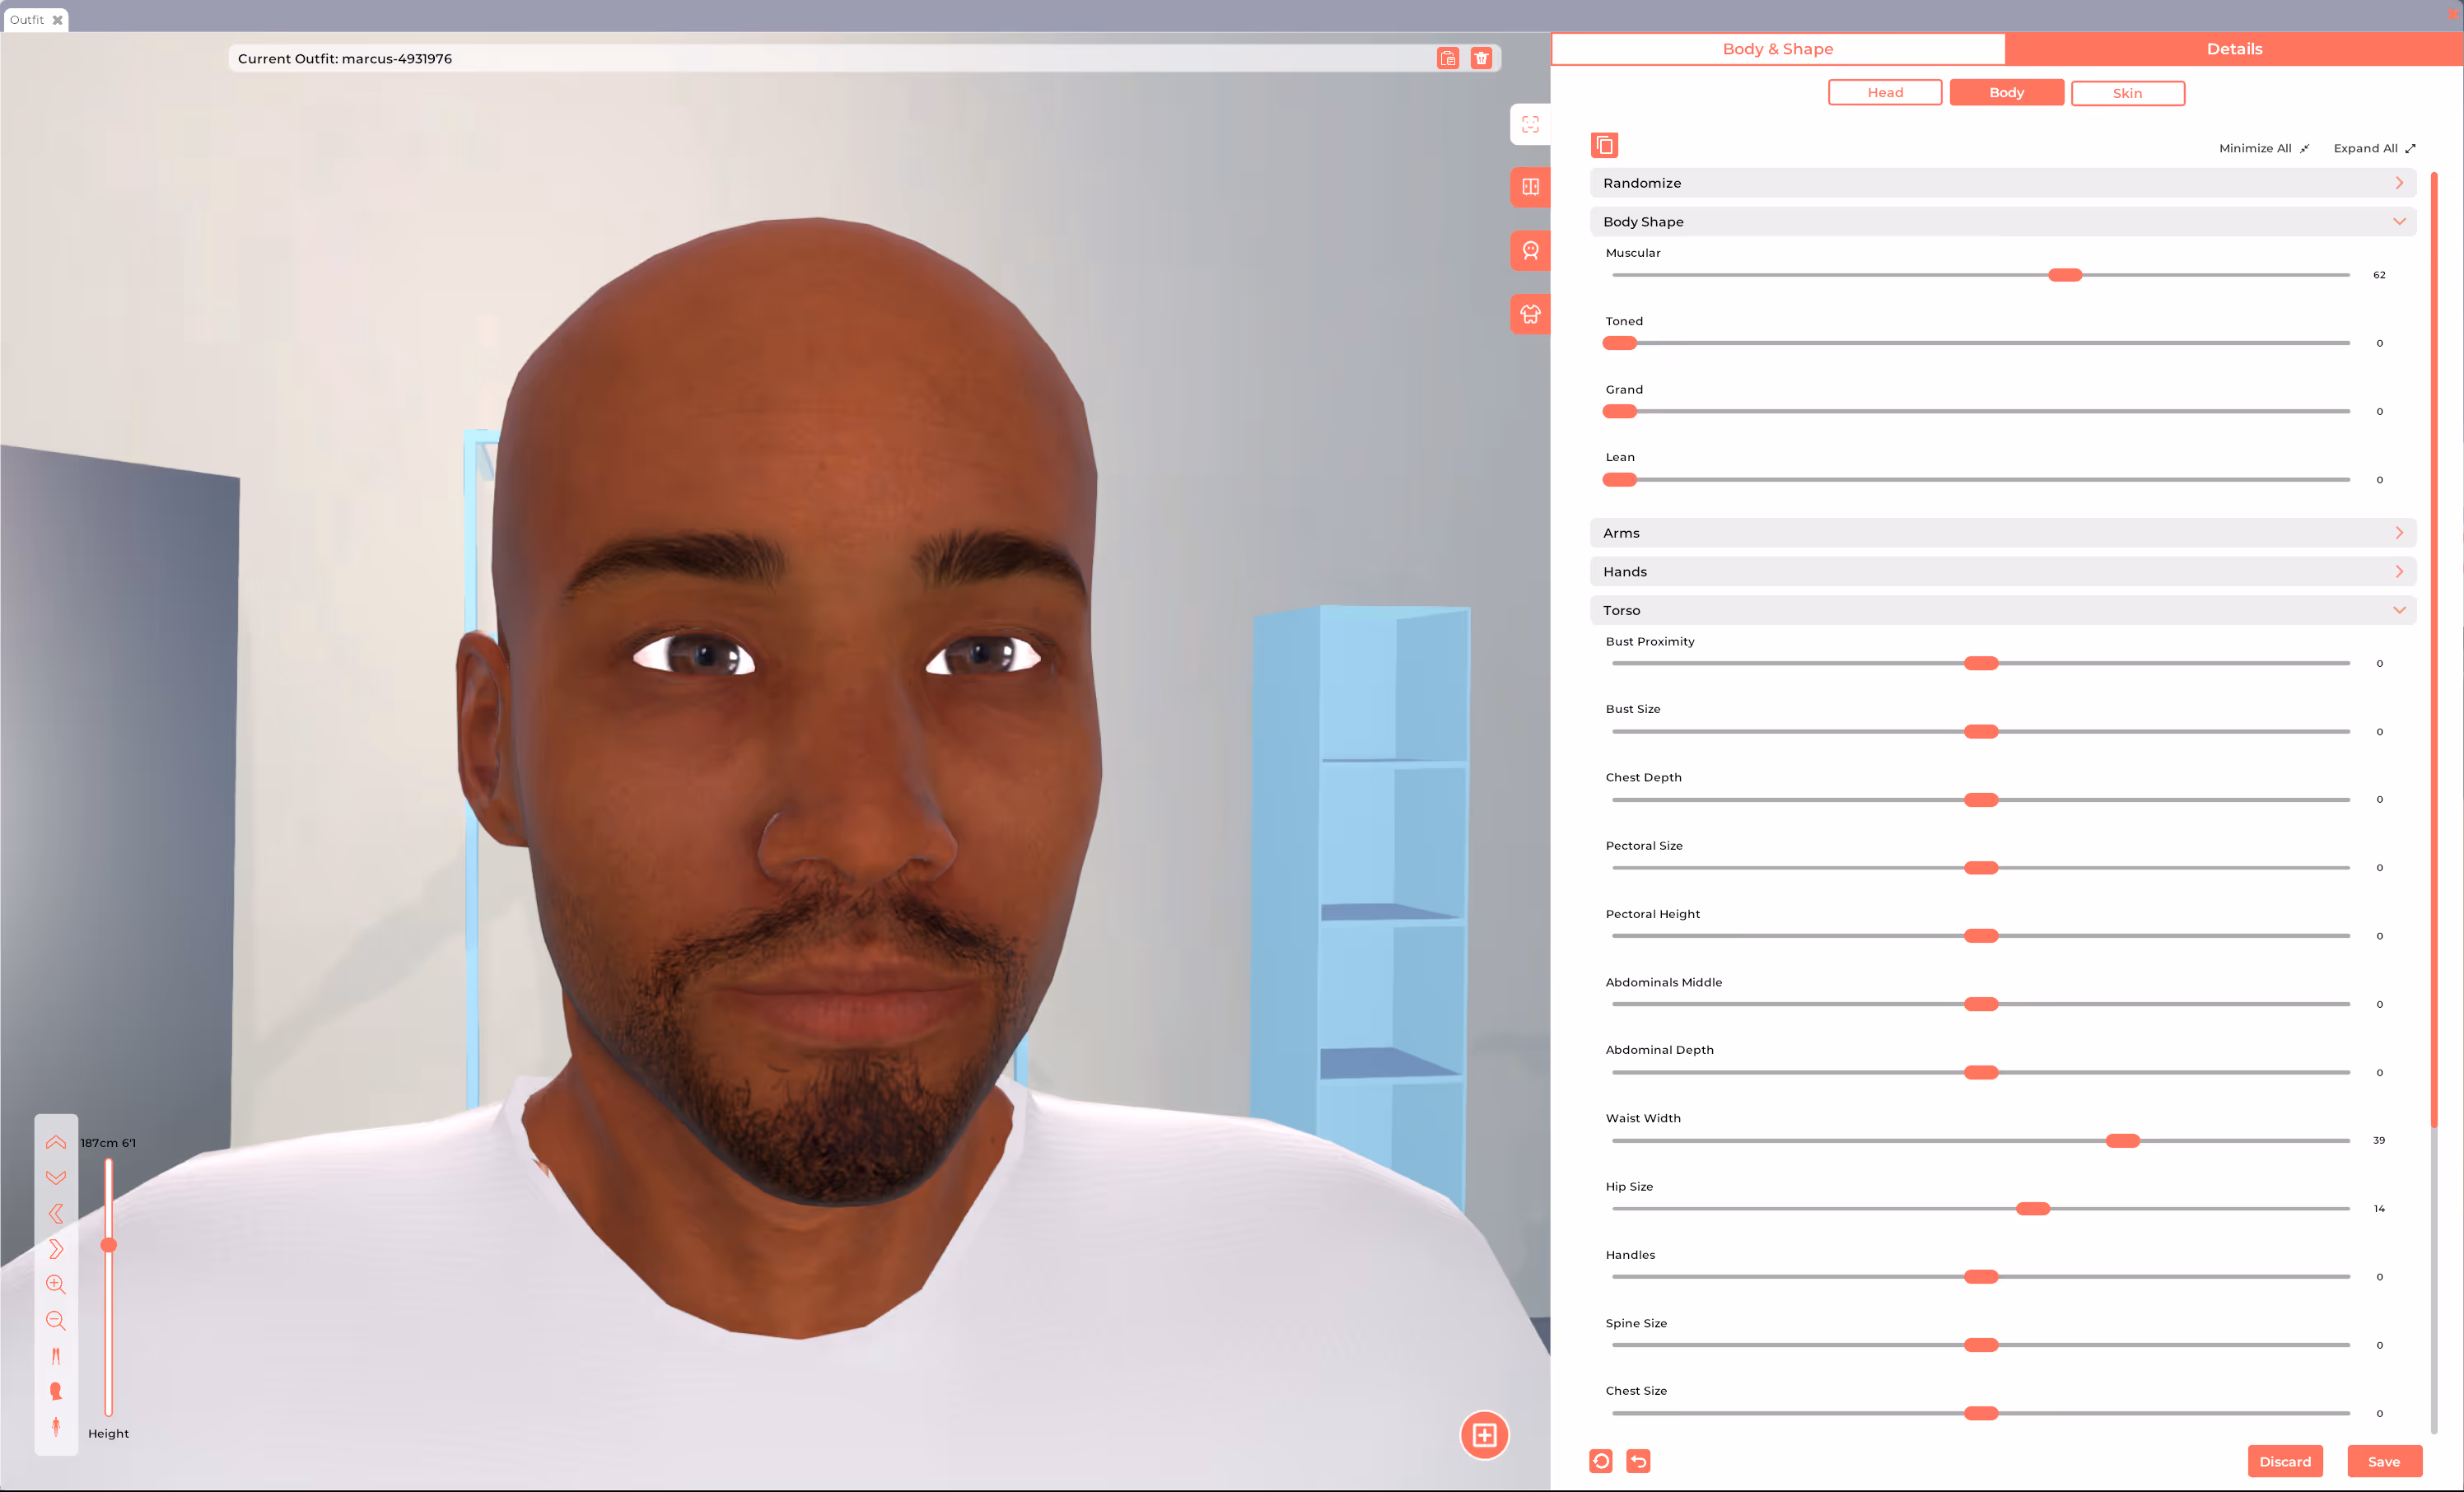Focus camera on head icon
The image size is (2464, 1492).
56,1391
